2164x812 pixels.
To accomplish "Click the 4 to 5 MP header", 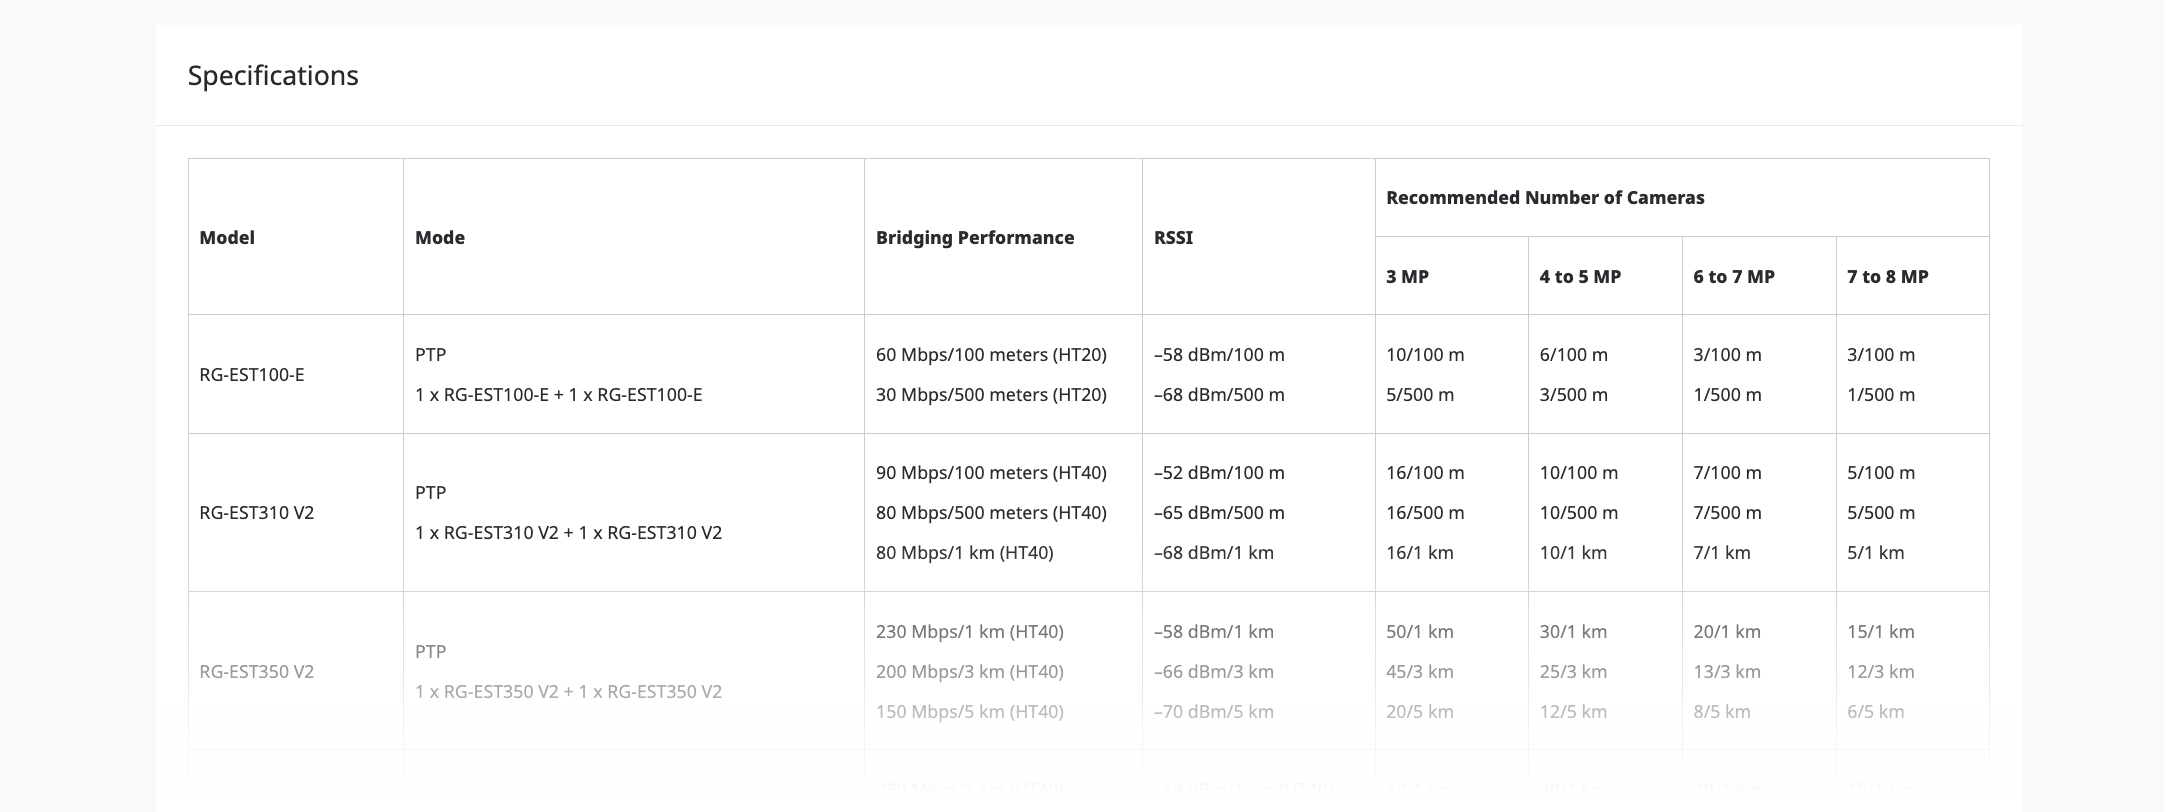I will (1580, 276).
